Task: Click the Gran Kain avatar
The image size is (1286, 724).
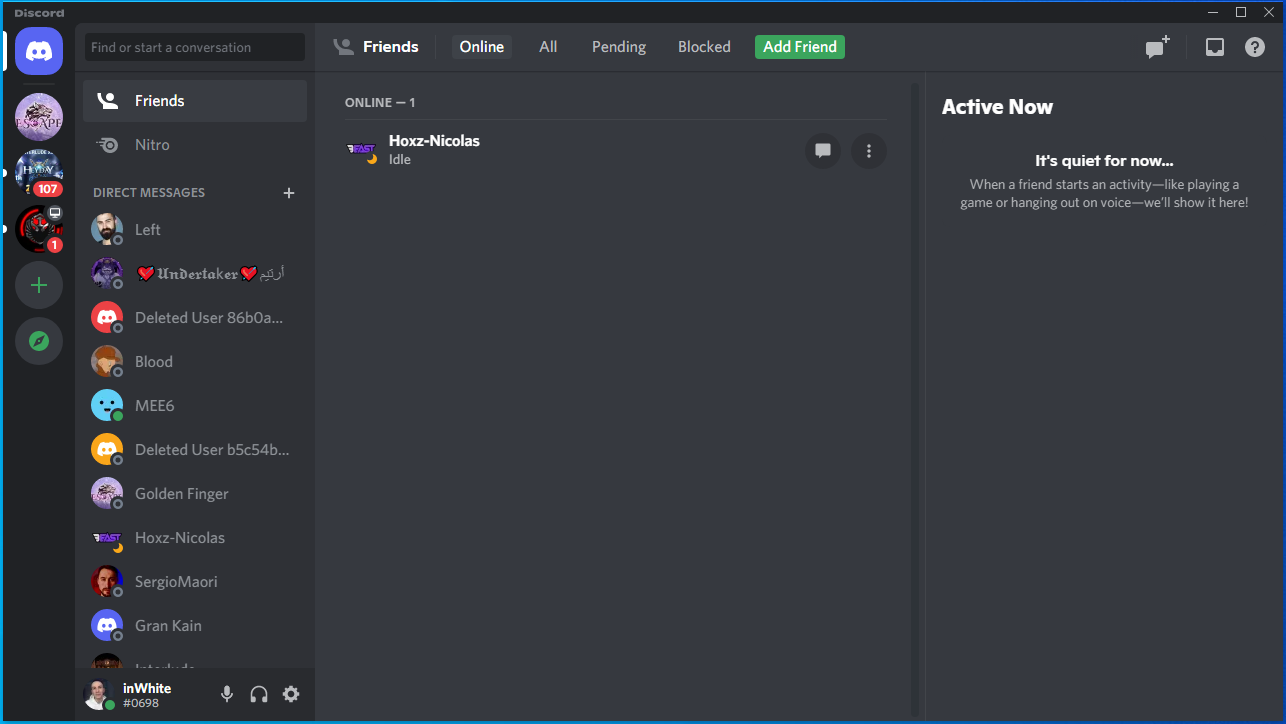Action: [x=107, y=625]
